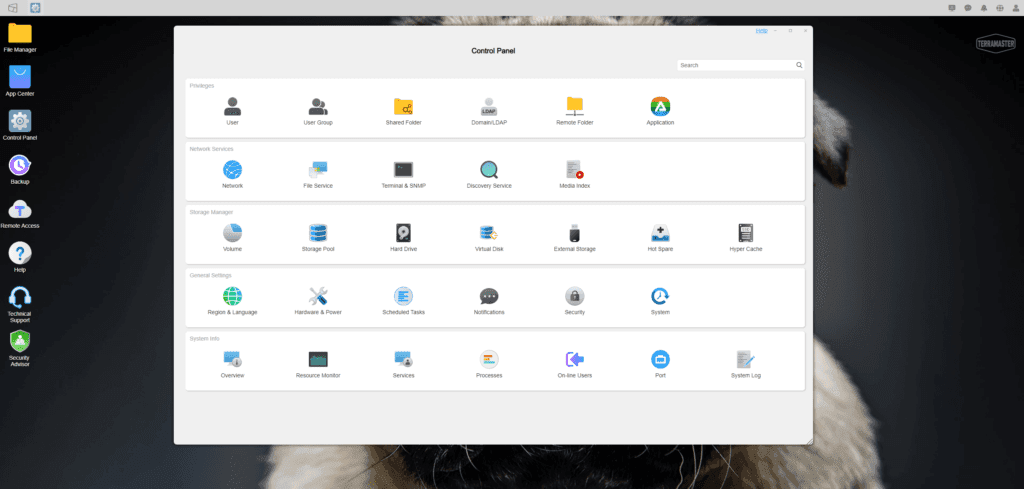Launch Security Advisor desktop shortcut
The image size is (1024, 489).
point(20,343)
